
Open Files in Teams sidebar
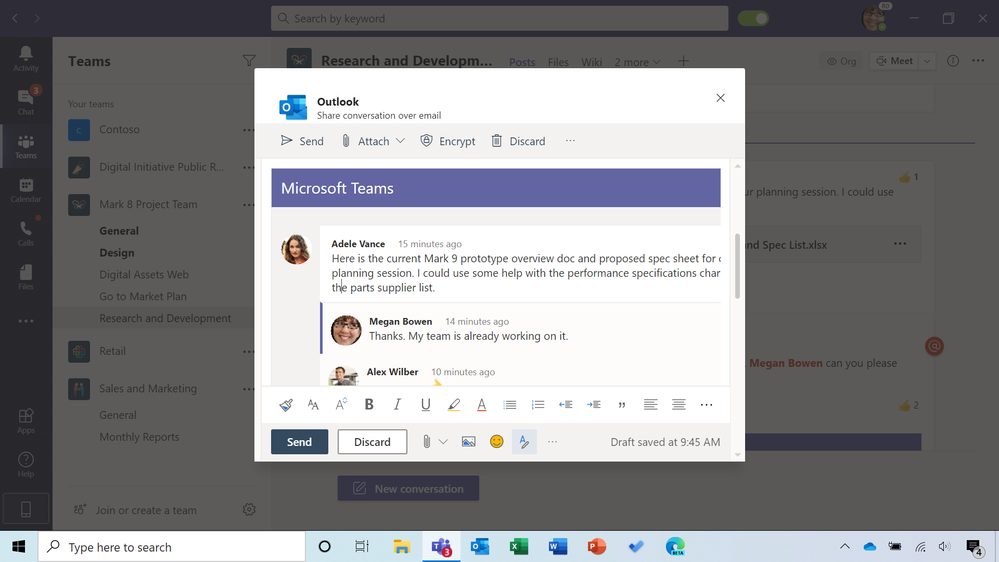26,277
